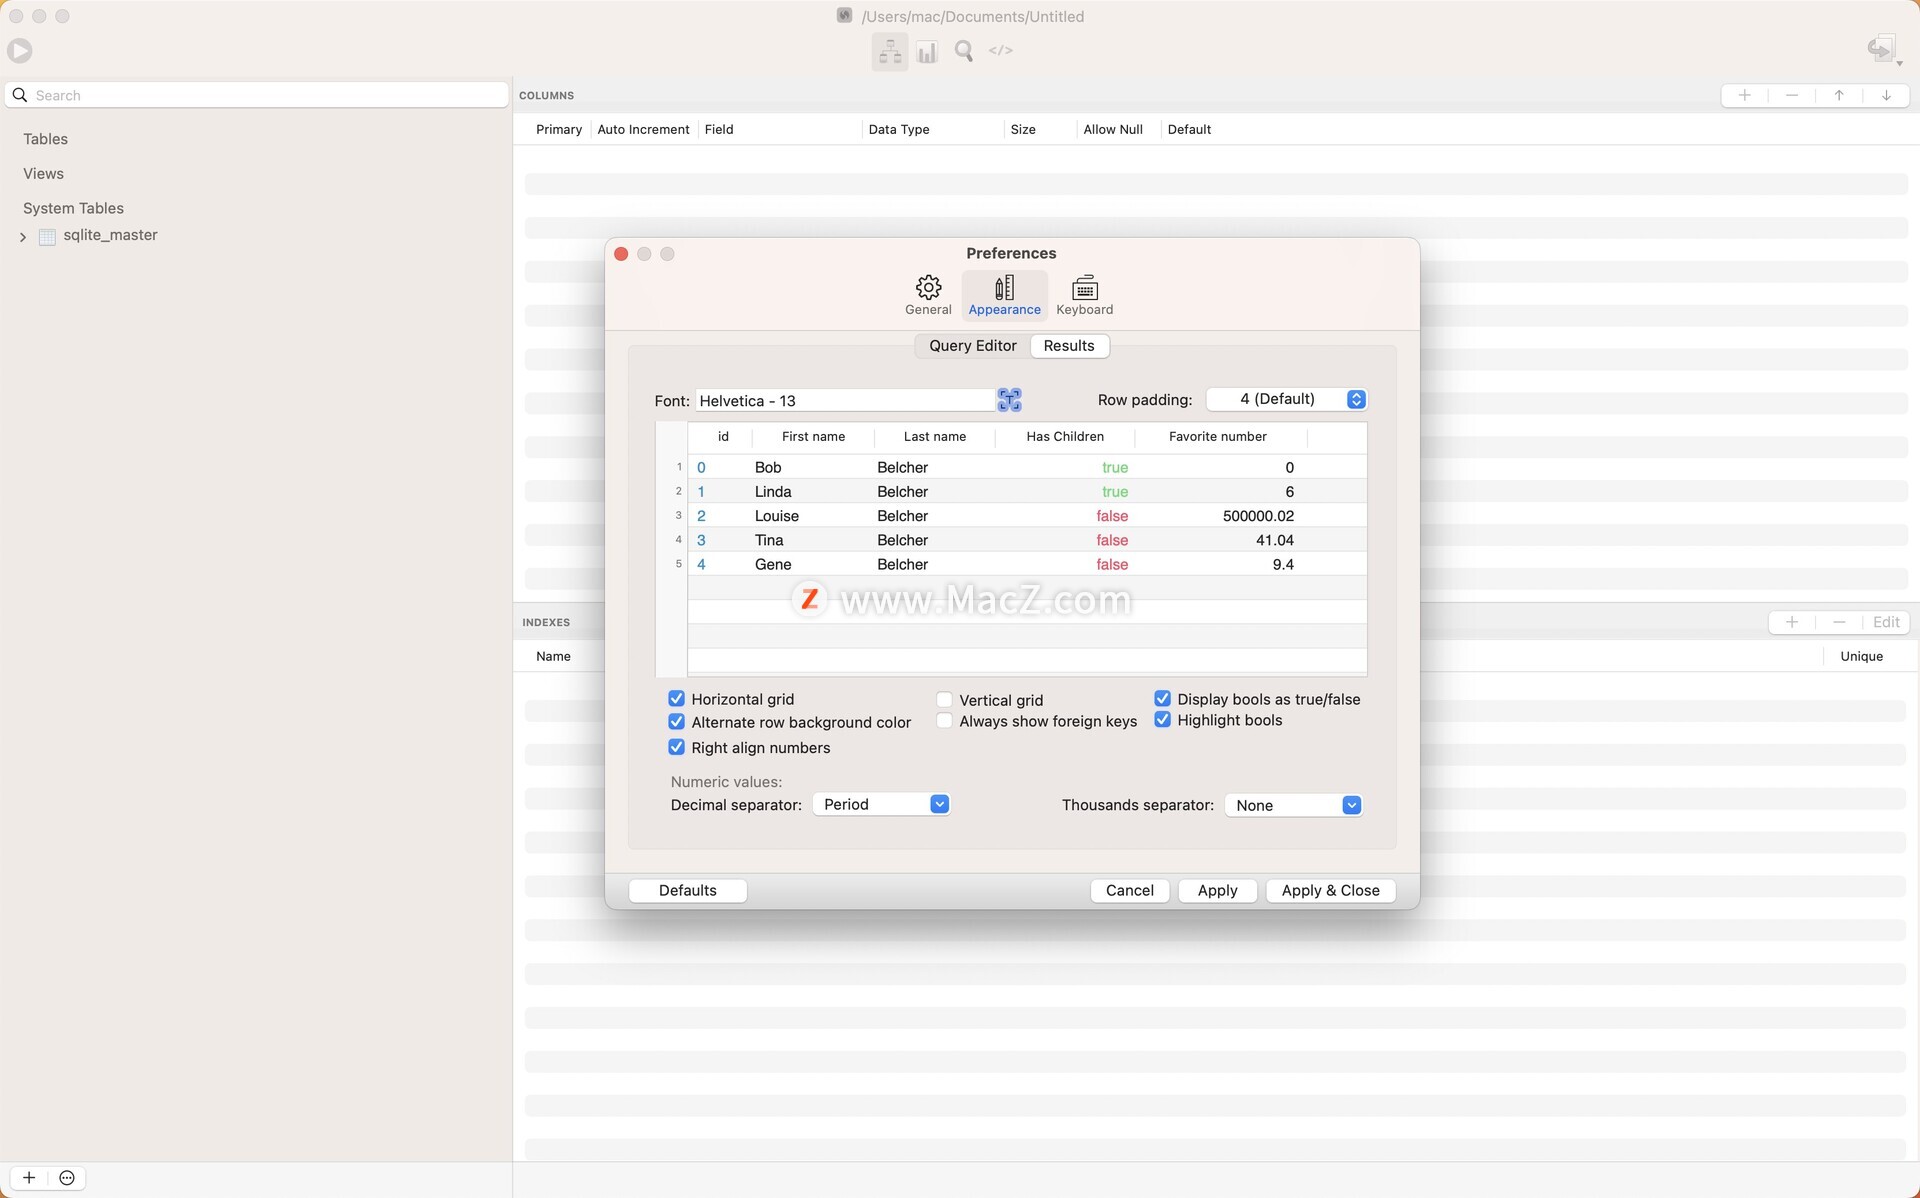Open the chart view toolbar icon
The width and height of the screenshot is (1920, 1198).
[927, 51]
